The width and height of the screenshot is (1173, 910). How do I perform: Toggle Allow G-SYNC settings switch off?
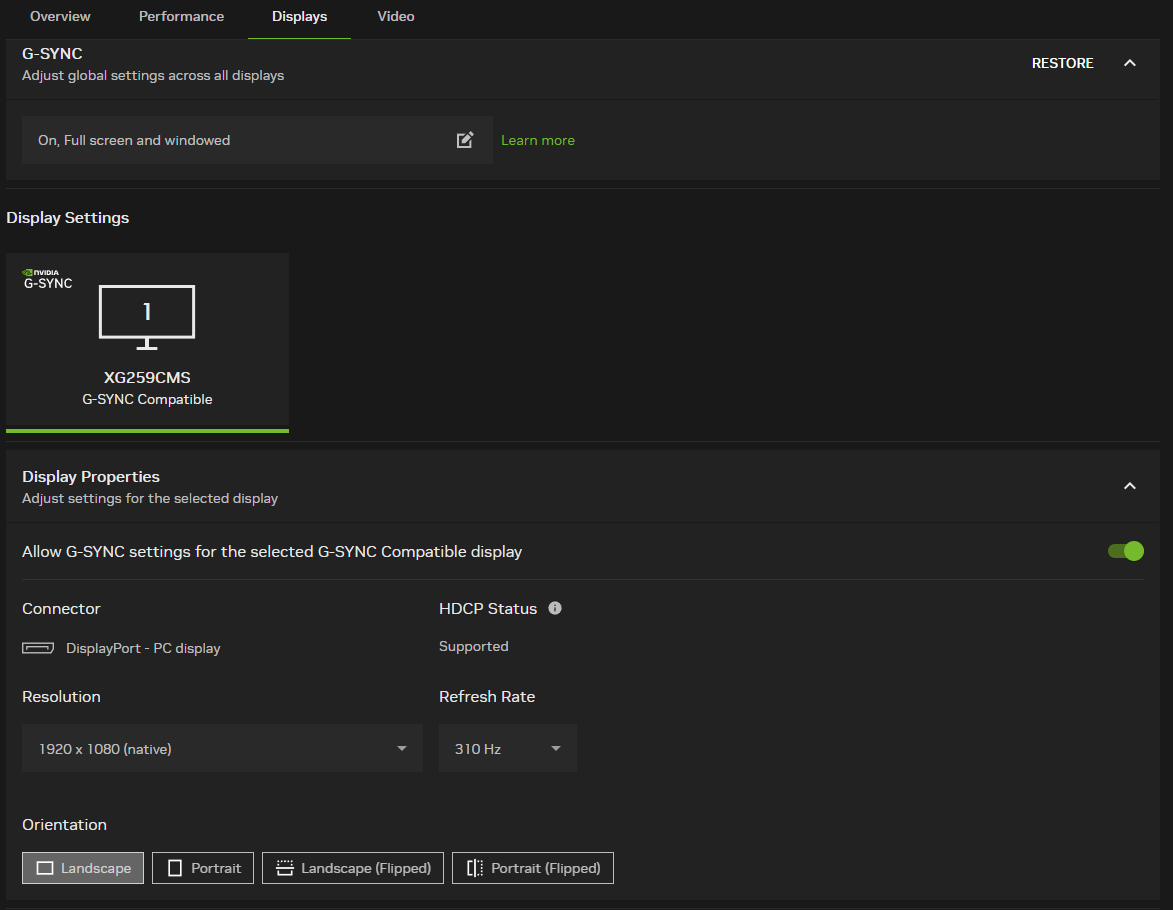point(1125,552)
